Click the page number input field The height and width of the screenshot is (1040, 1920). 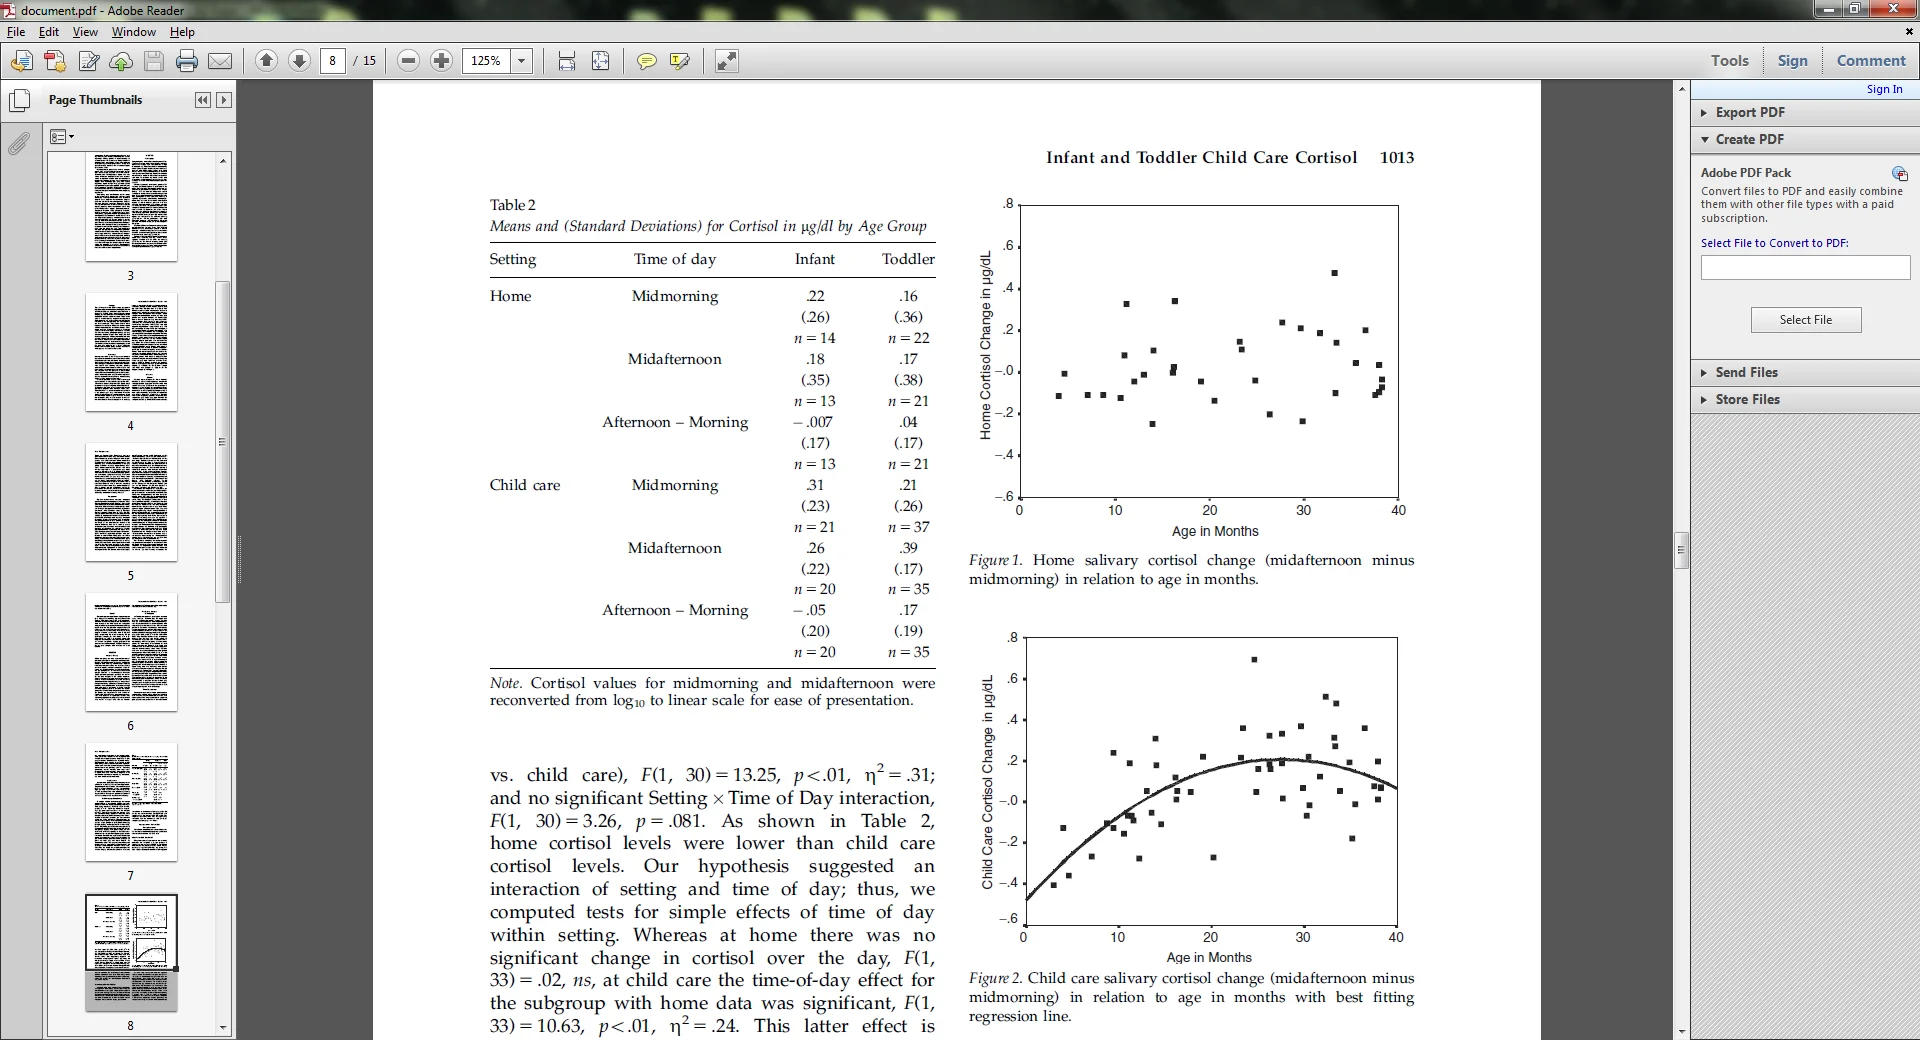(x=333, y=61)
